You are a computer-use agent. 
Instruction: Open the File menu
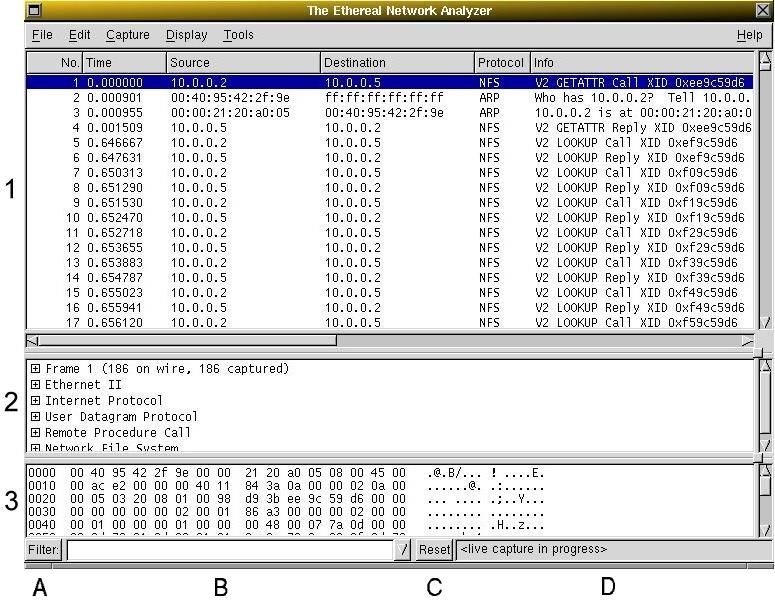(x=42, y=35)
